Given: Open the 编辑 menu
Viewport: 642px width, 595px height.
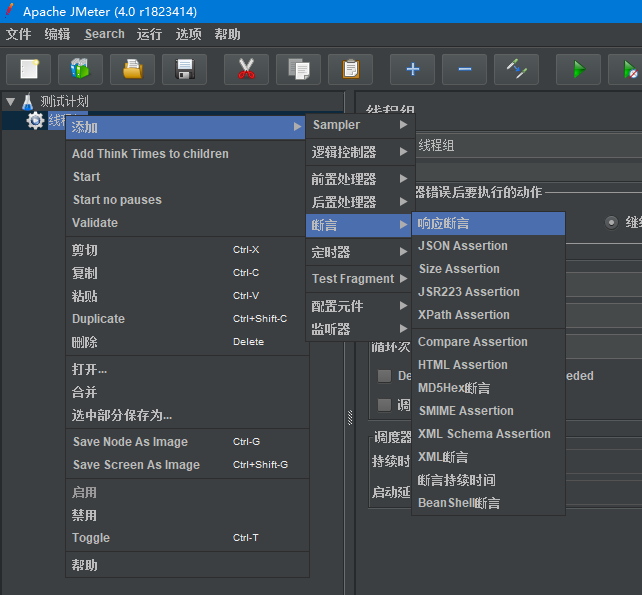Looking at the screenshot, I should (57, 34).
